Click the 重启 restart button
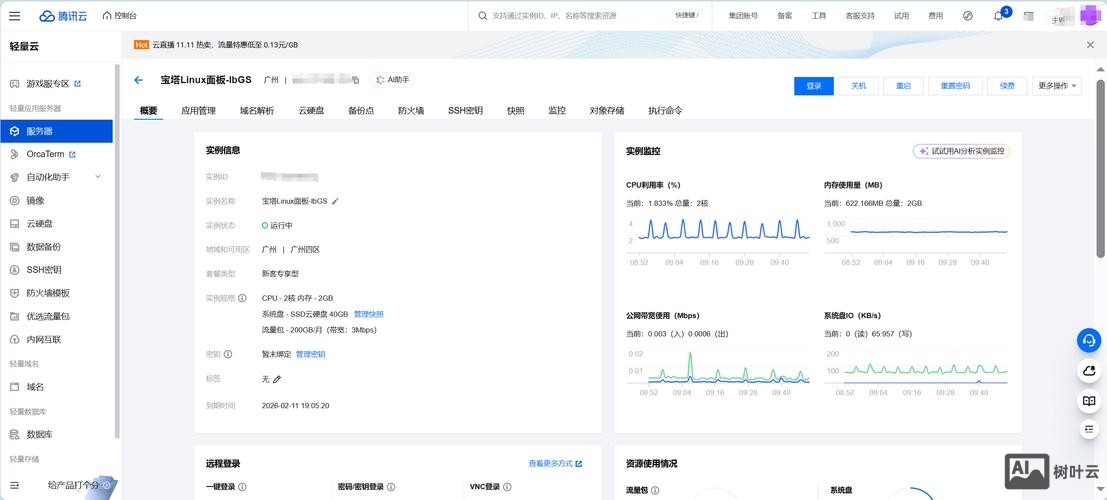The height and width of the screenshot is (500, 1107). tap(903, 86)
